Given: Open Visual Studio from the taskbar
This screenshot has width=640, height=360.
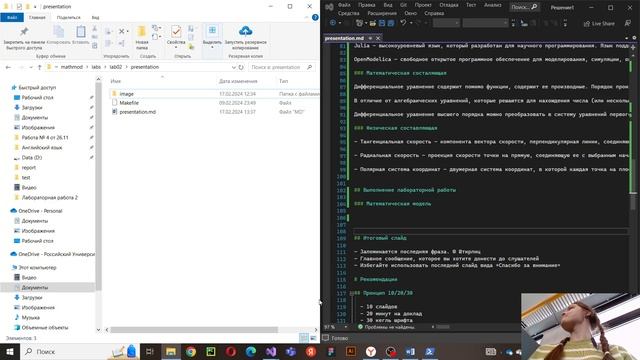Looking at the screenshot, I should pos(271,351).
